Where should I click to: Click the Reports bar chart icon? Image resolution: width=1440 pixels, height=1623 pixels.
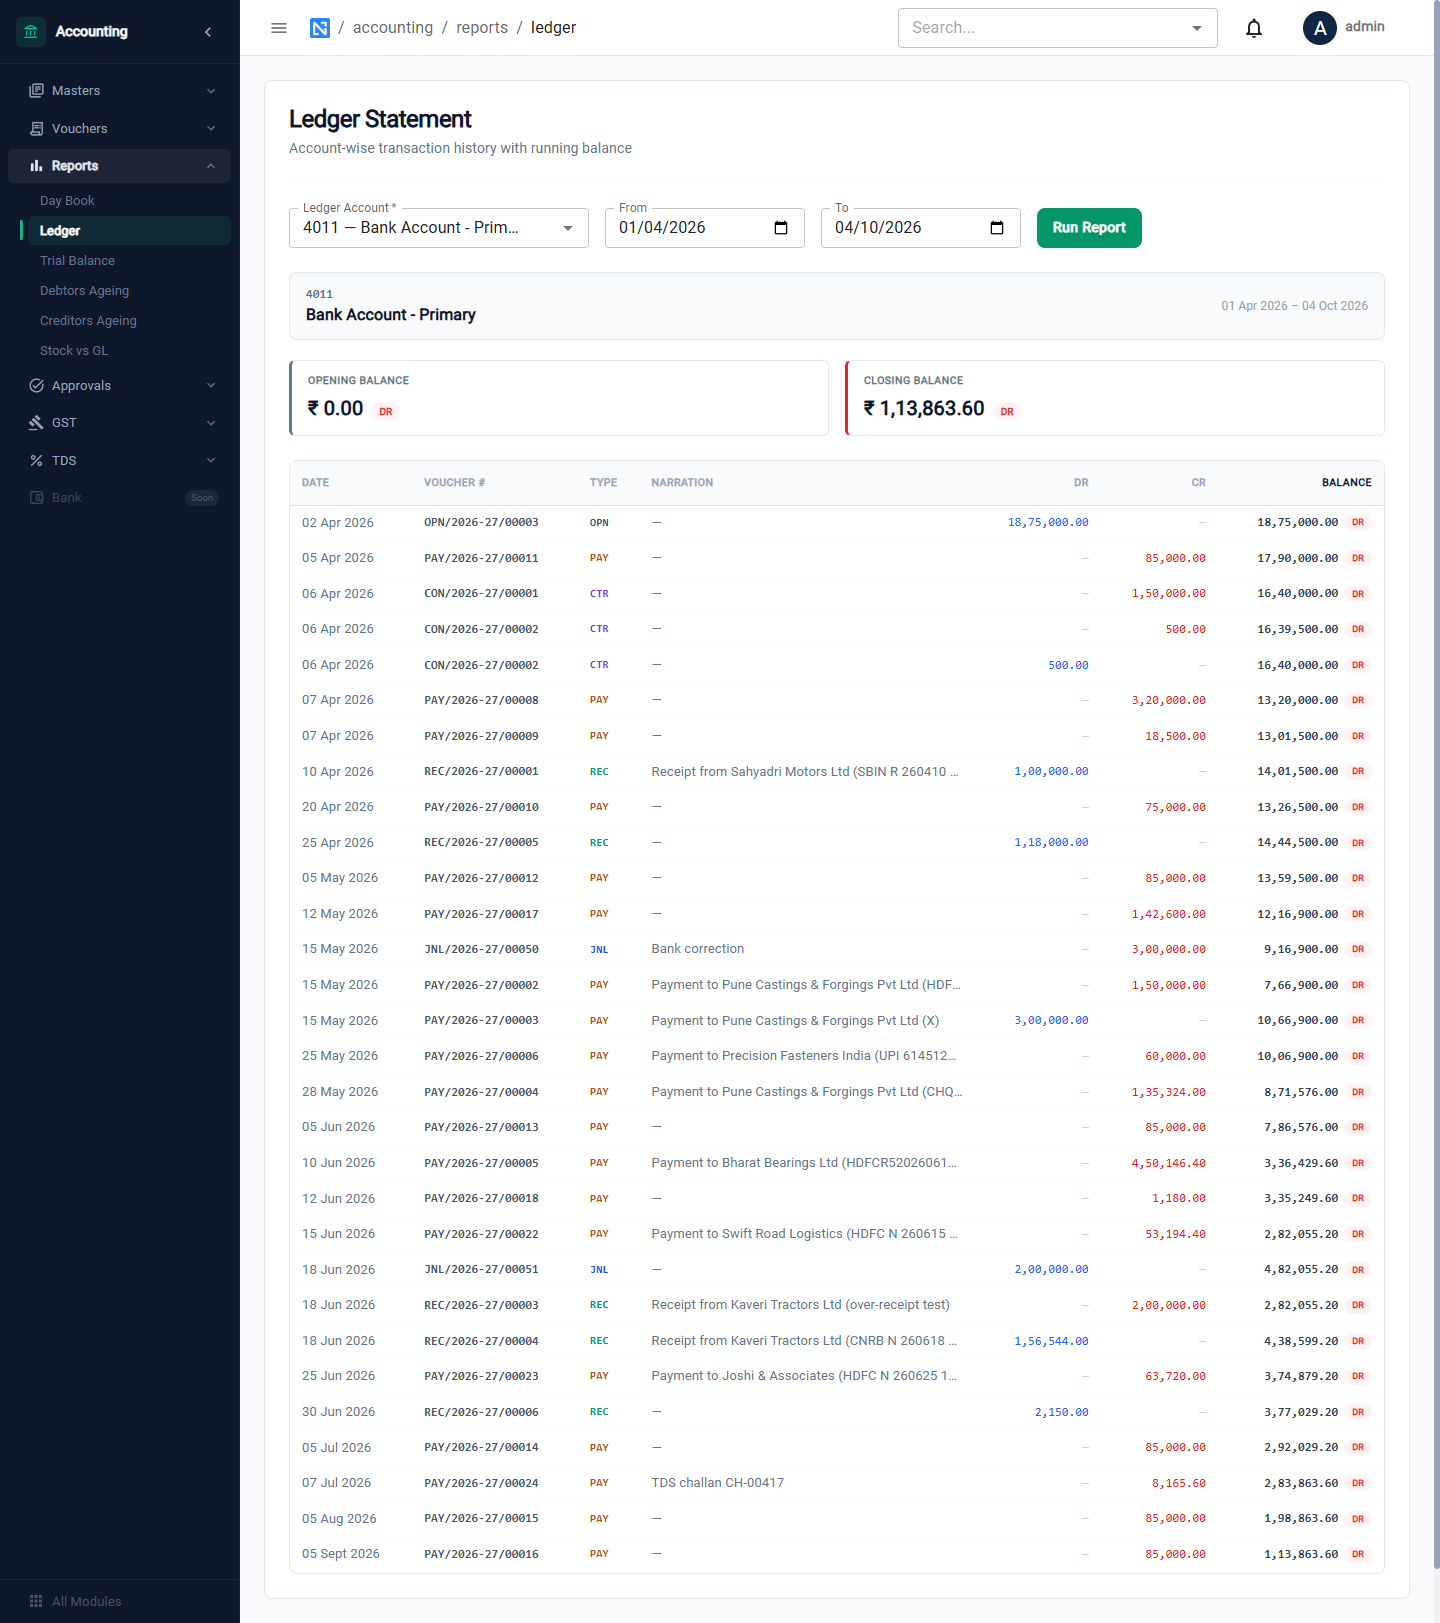tap(37, 166)
